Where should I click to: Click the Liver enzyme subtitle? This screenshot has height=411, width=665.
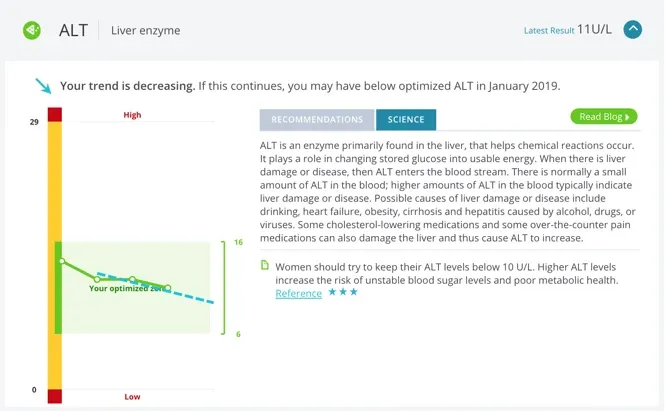coord(146,31)
